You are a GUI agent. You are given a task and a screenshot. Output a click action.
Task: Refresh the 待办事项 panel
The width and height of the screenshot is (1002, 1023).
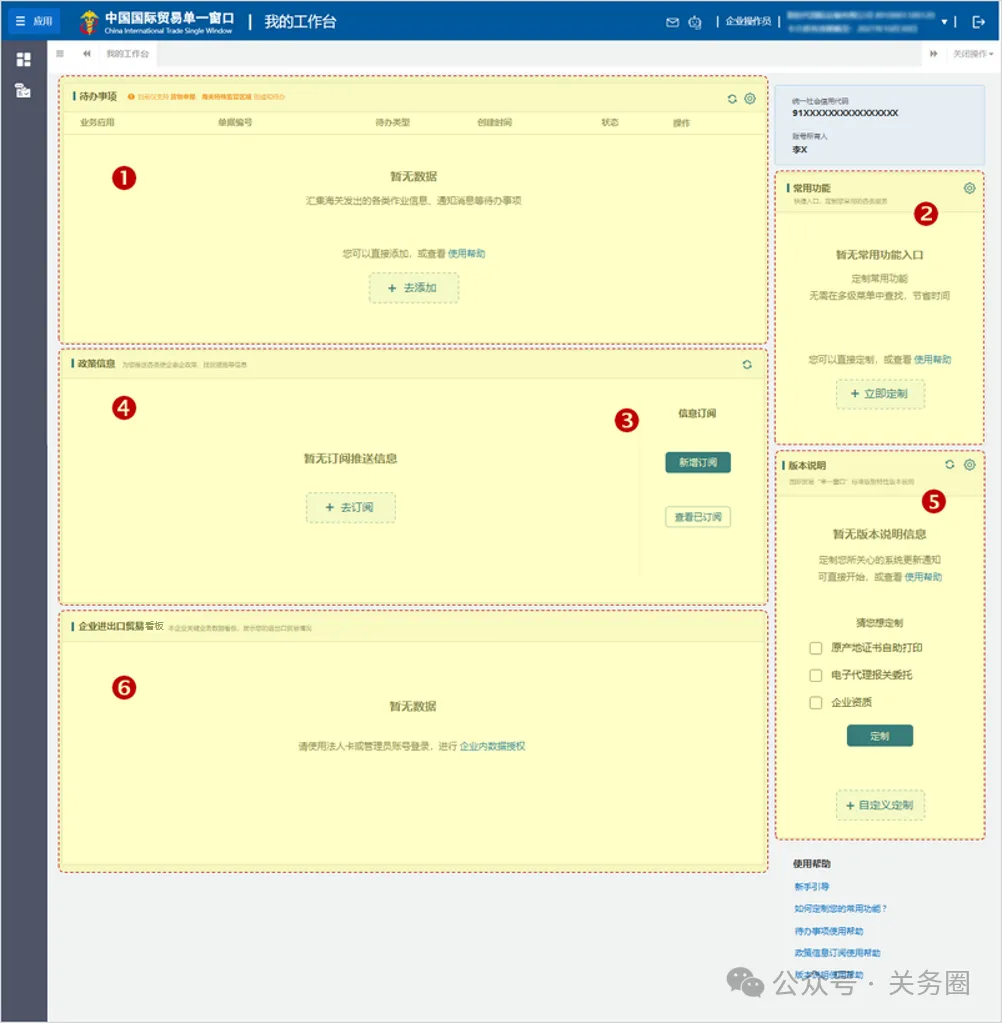click(732, 99)
